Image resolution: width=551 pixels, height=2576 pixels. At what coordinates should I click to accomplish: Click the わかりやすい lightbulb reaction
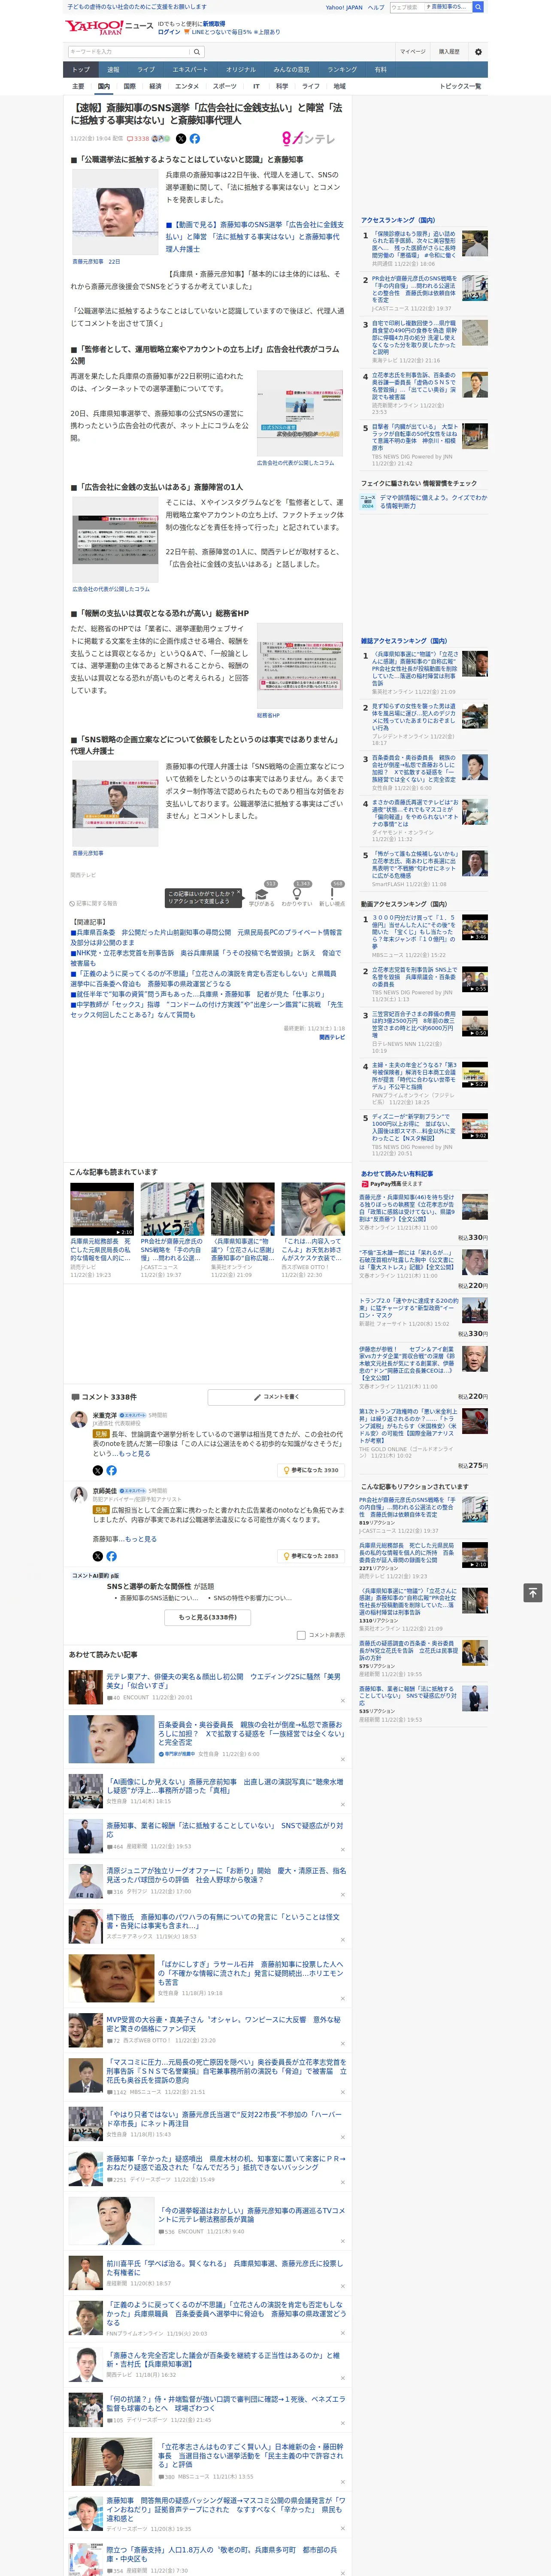[297, 894]
